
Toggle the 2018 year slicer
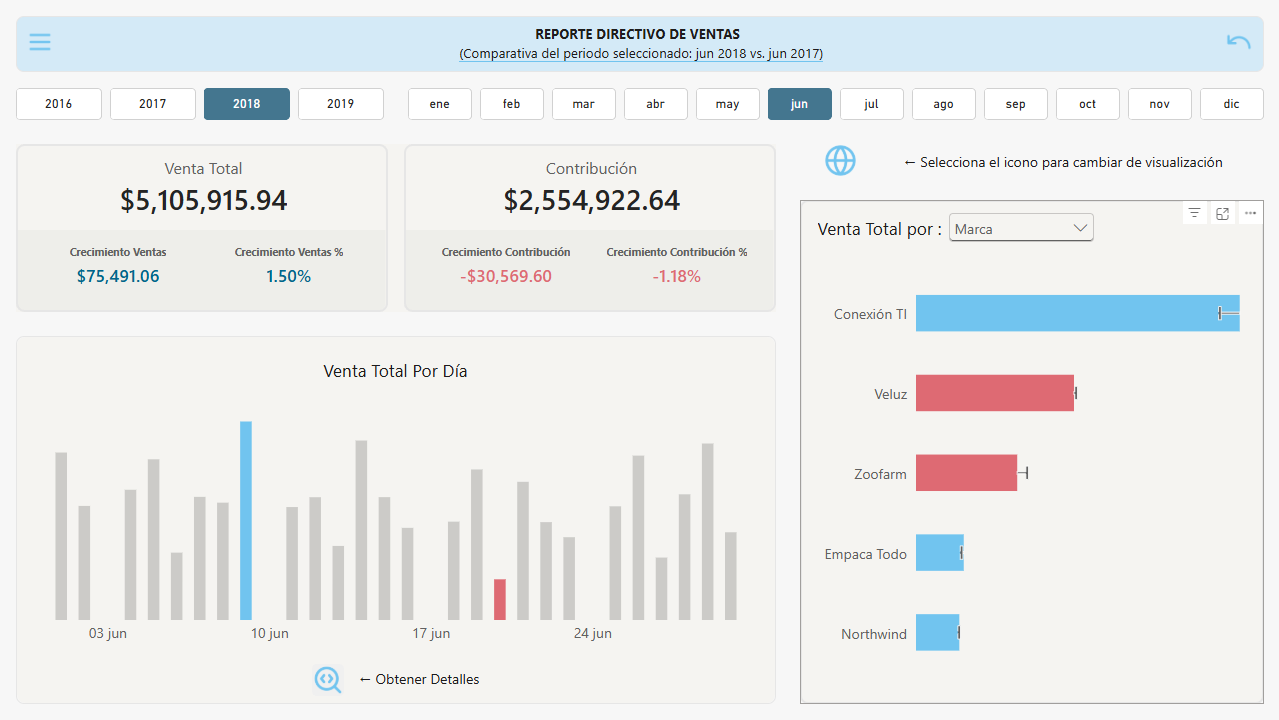coord(247,104)
